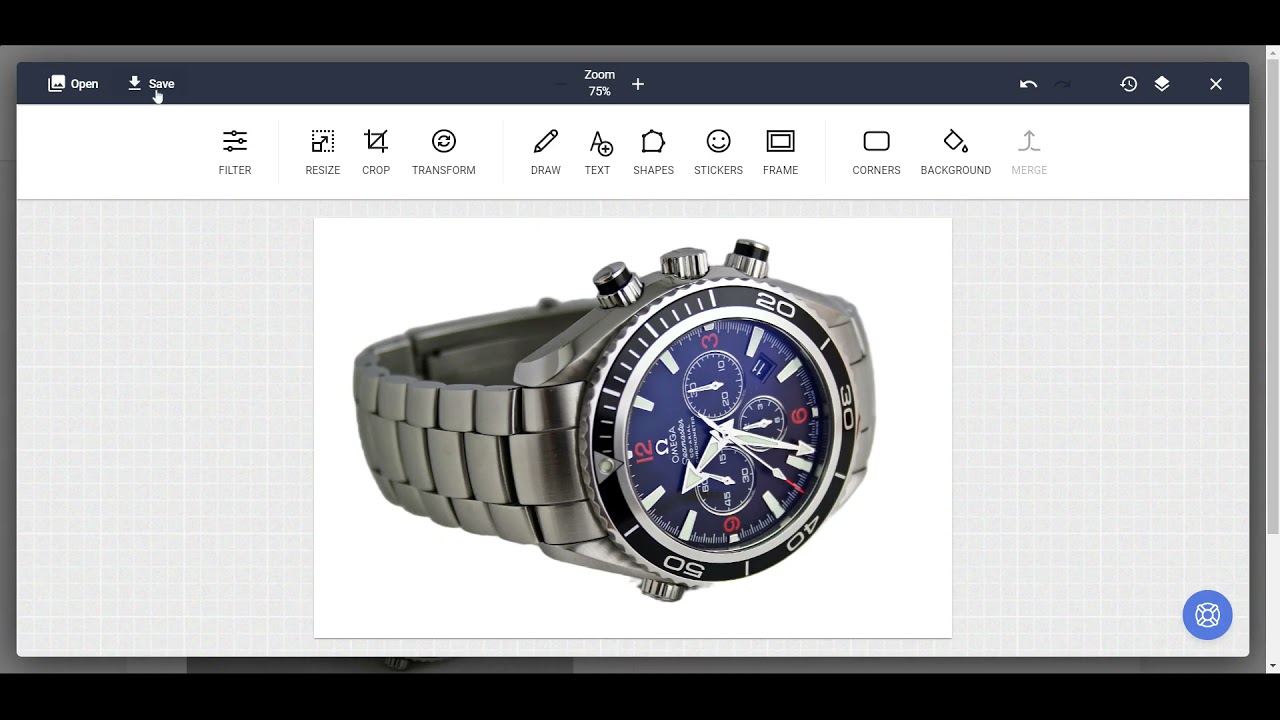The width and height of the screenshot is (1280, 720).
Task: Open the edit history panel
Action: coord(1129,84)
